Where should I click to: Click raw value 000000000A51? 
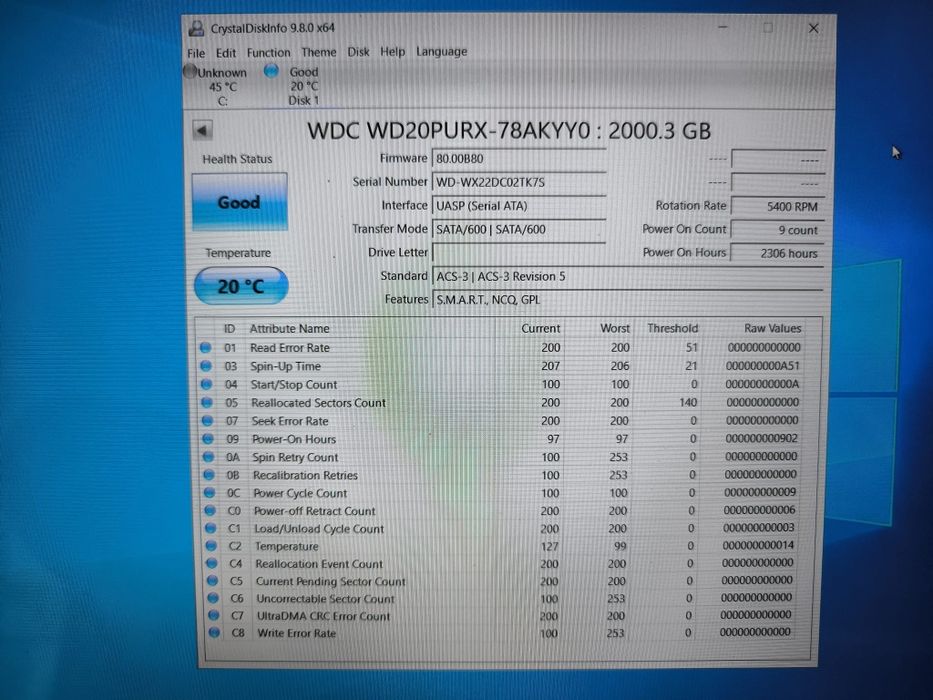763,366
